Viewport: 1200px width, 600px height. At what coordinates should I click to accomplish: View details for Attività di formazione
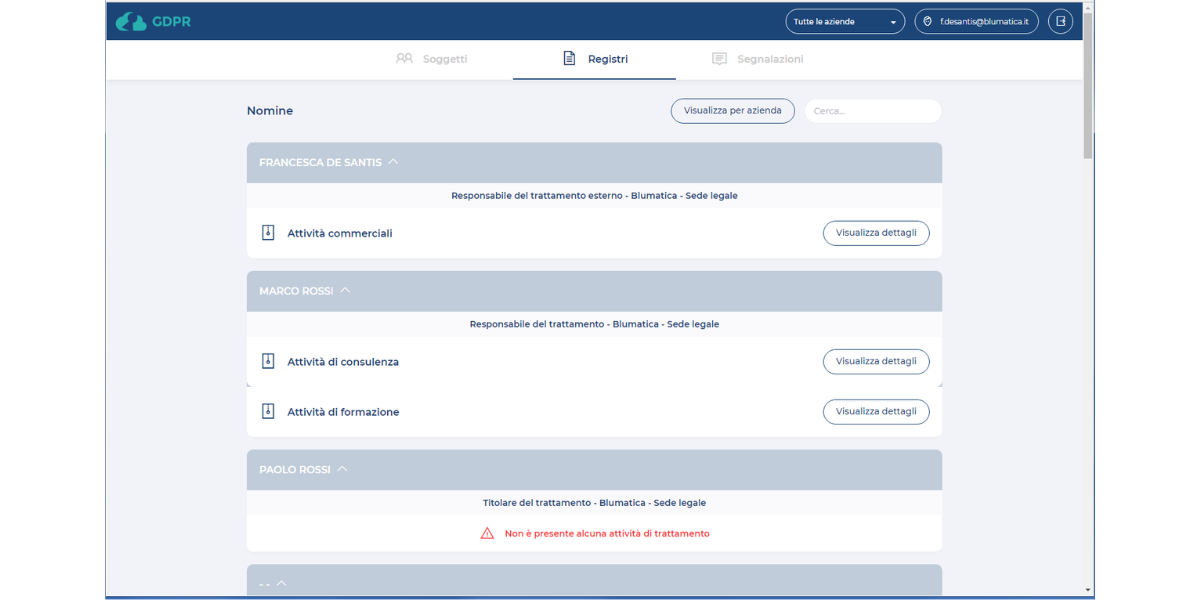[x=875, y=411]
